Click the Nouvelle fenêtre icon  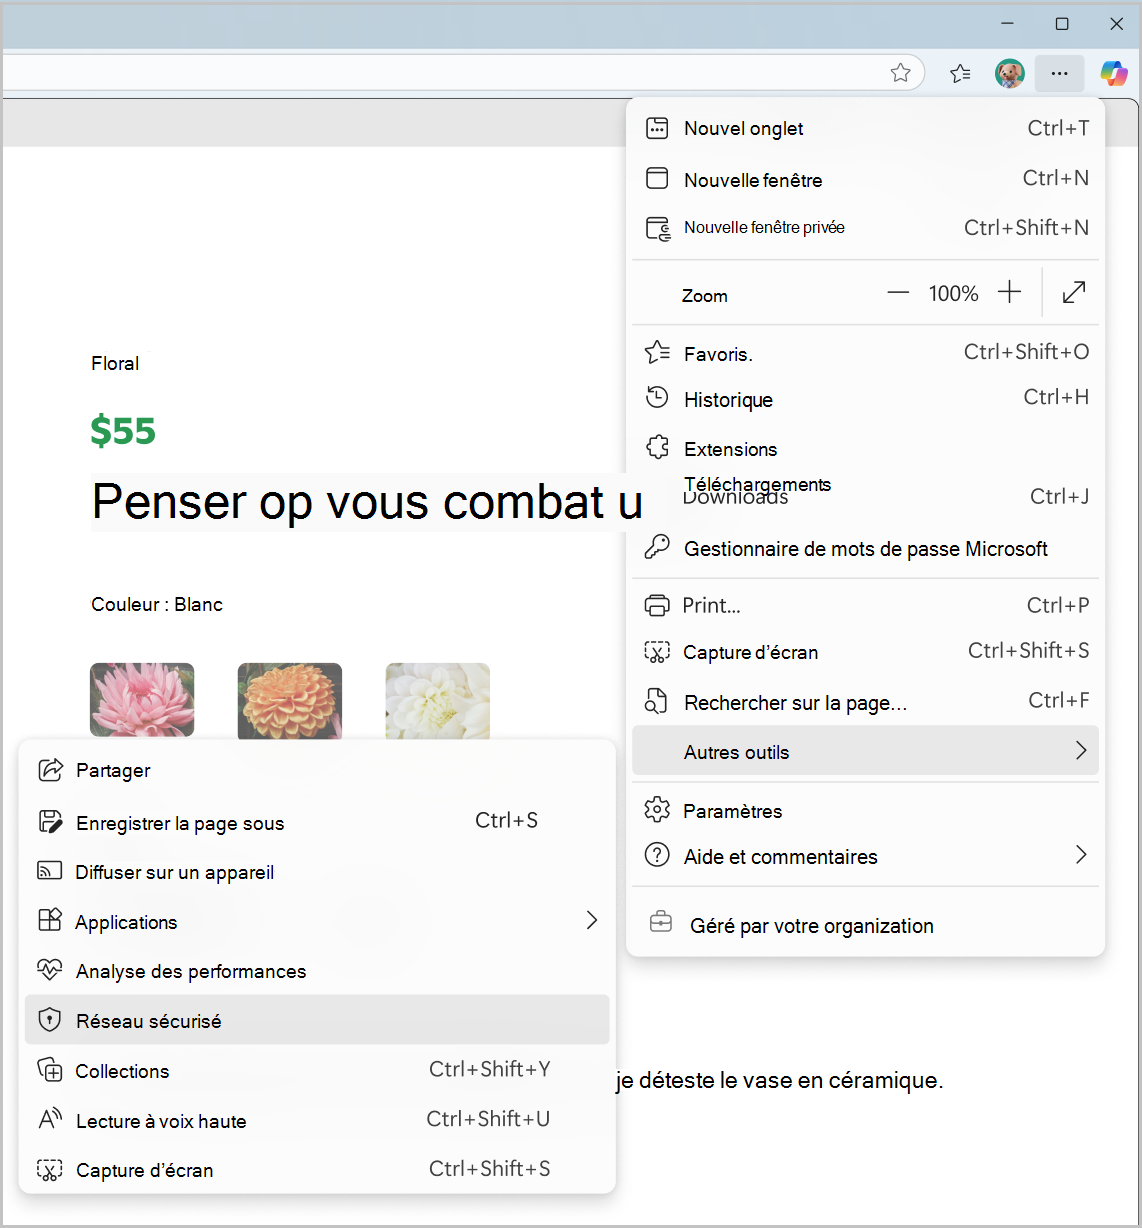(x=657, y=179)
